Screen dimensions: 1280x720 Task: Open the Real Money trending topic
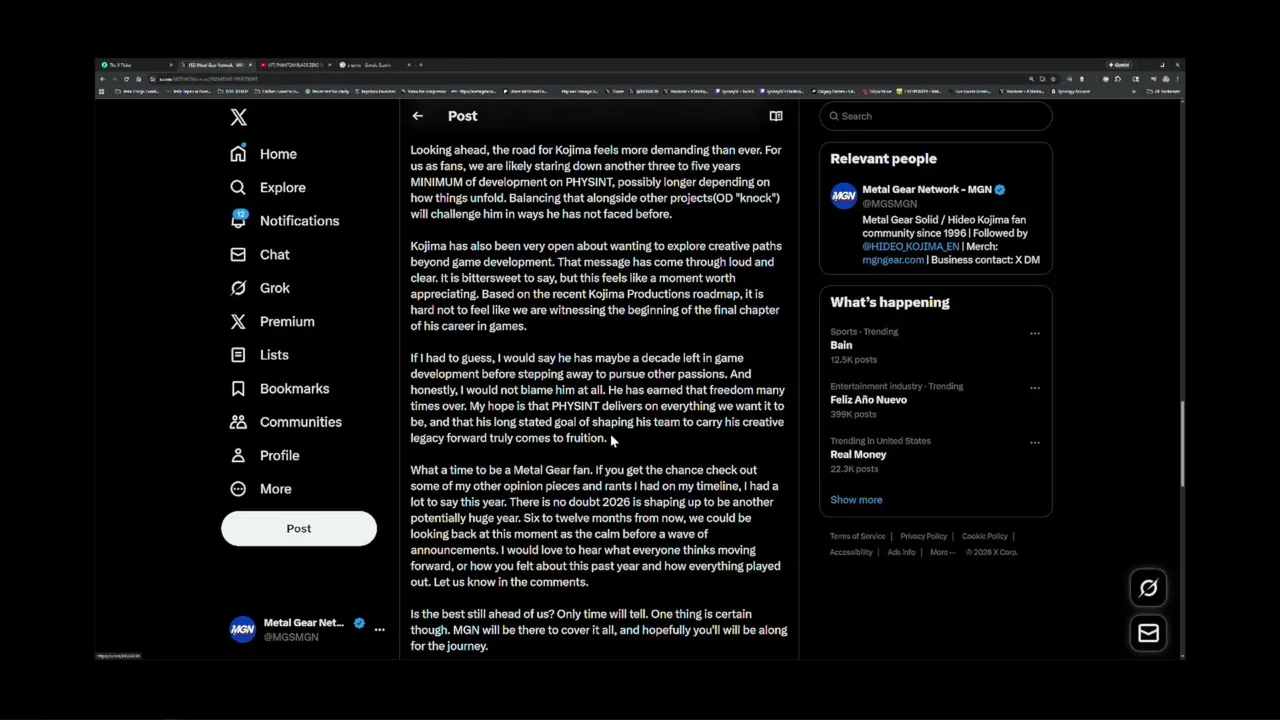pyautogui.click(x=858, y=455)
